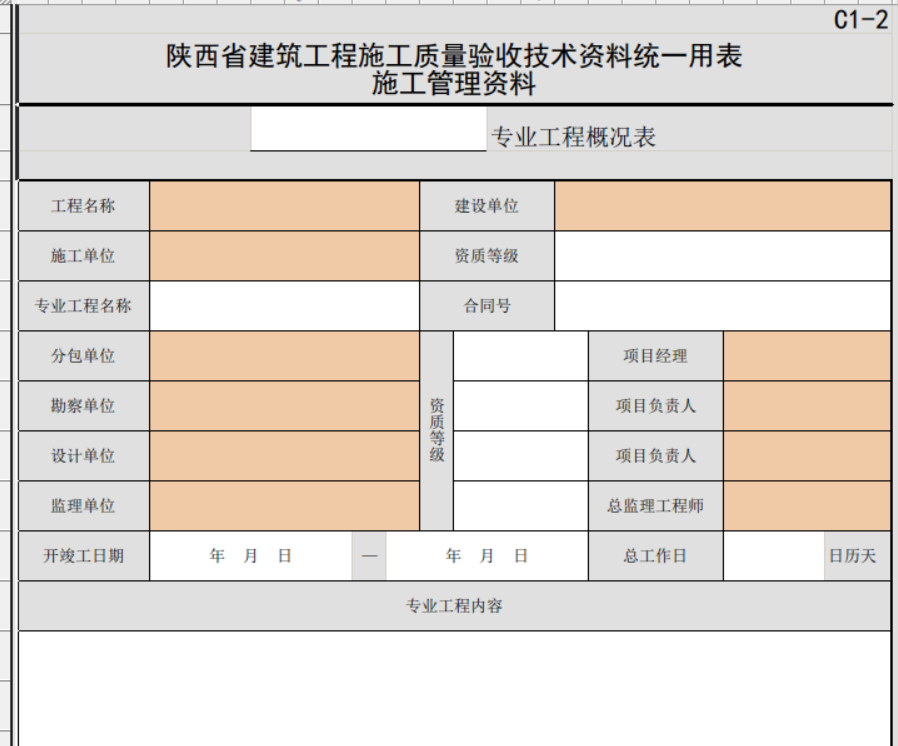
Task: Click the input cell beside 监理单位
Action: click(x=284, y=506)
